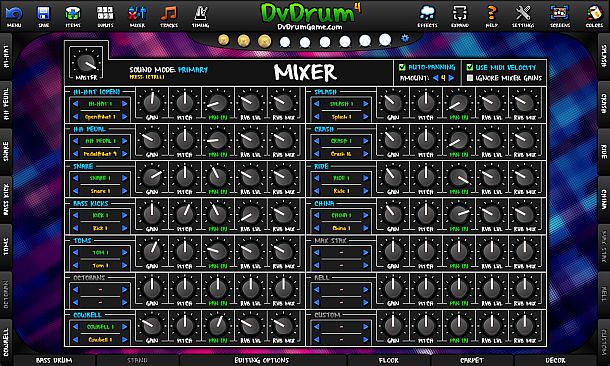
Task: Open the Crash side tab
Action: [x=604, y=103]
